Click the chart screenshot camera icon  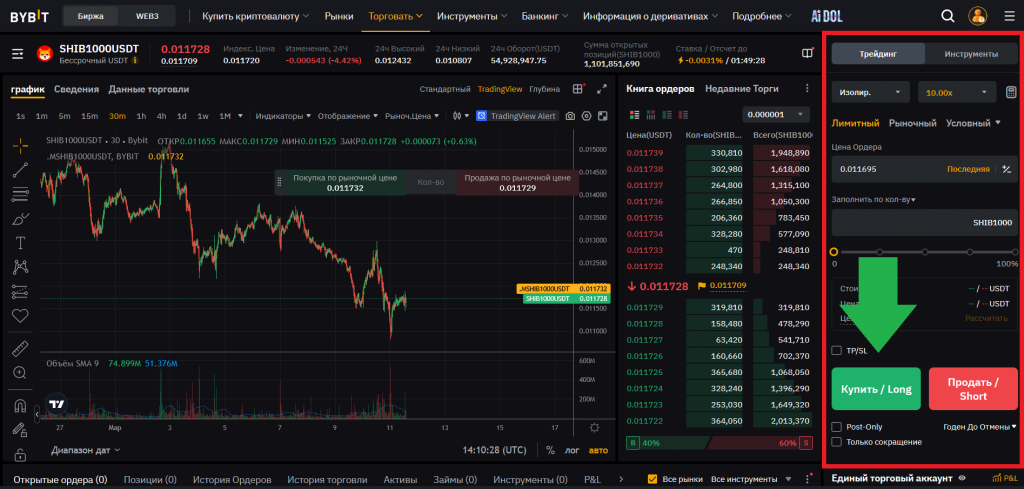click(x=570, y=116)
